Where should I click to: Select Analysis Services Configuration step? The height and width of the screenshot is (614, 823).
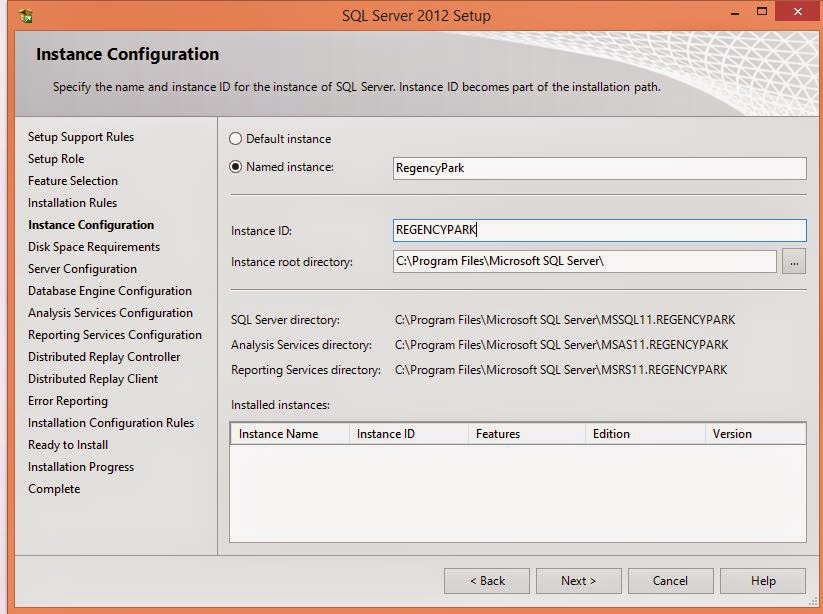(111, 313)
